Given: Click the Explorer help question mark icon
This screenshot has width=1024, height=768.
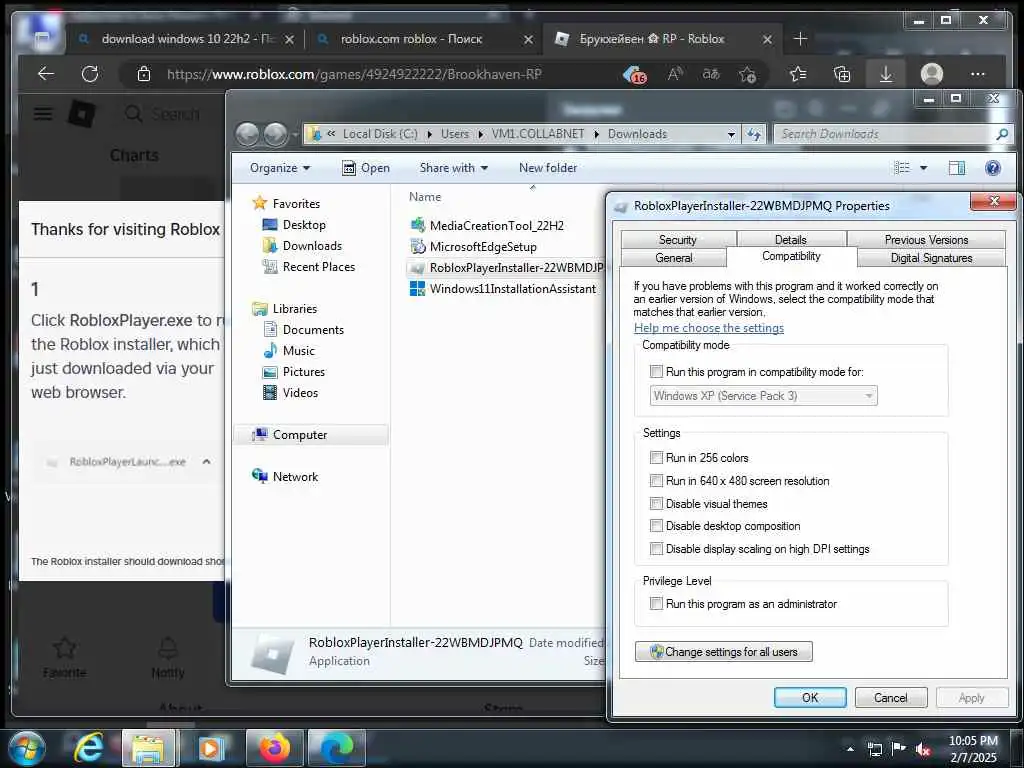Looking at the screenshot, I should pyautogui.click(x=993, y=168).
